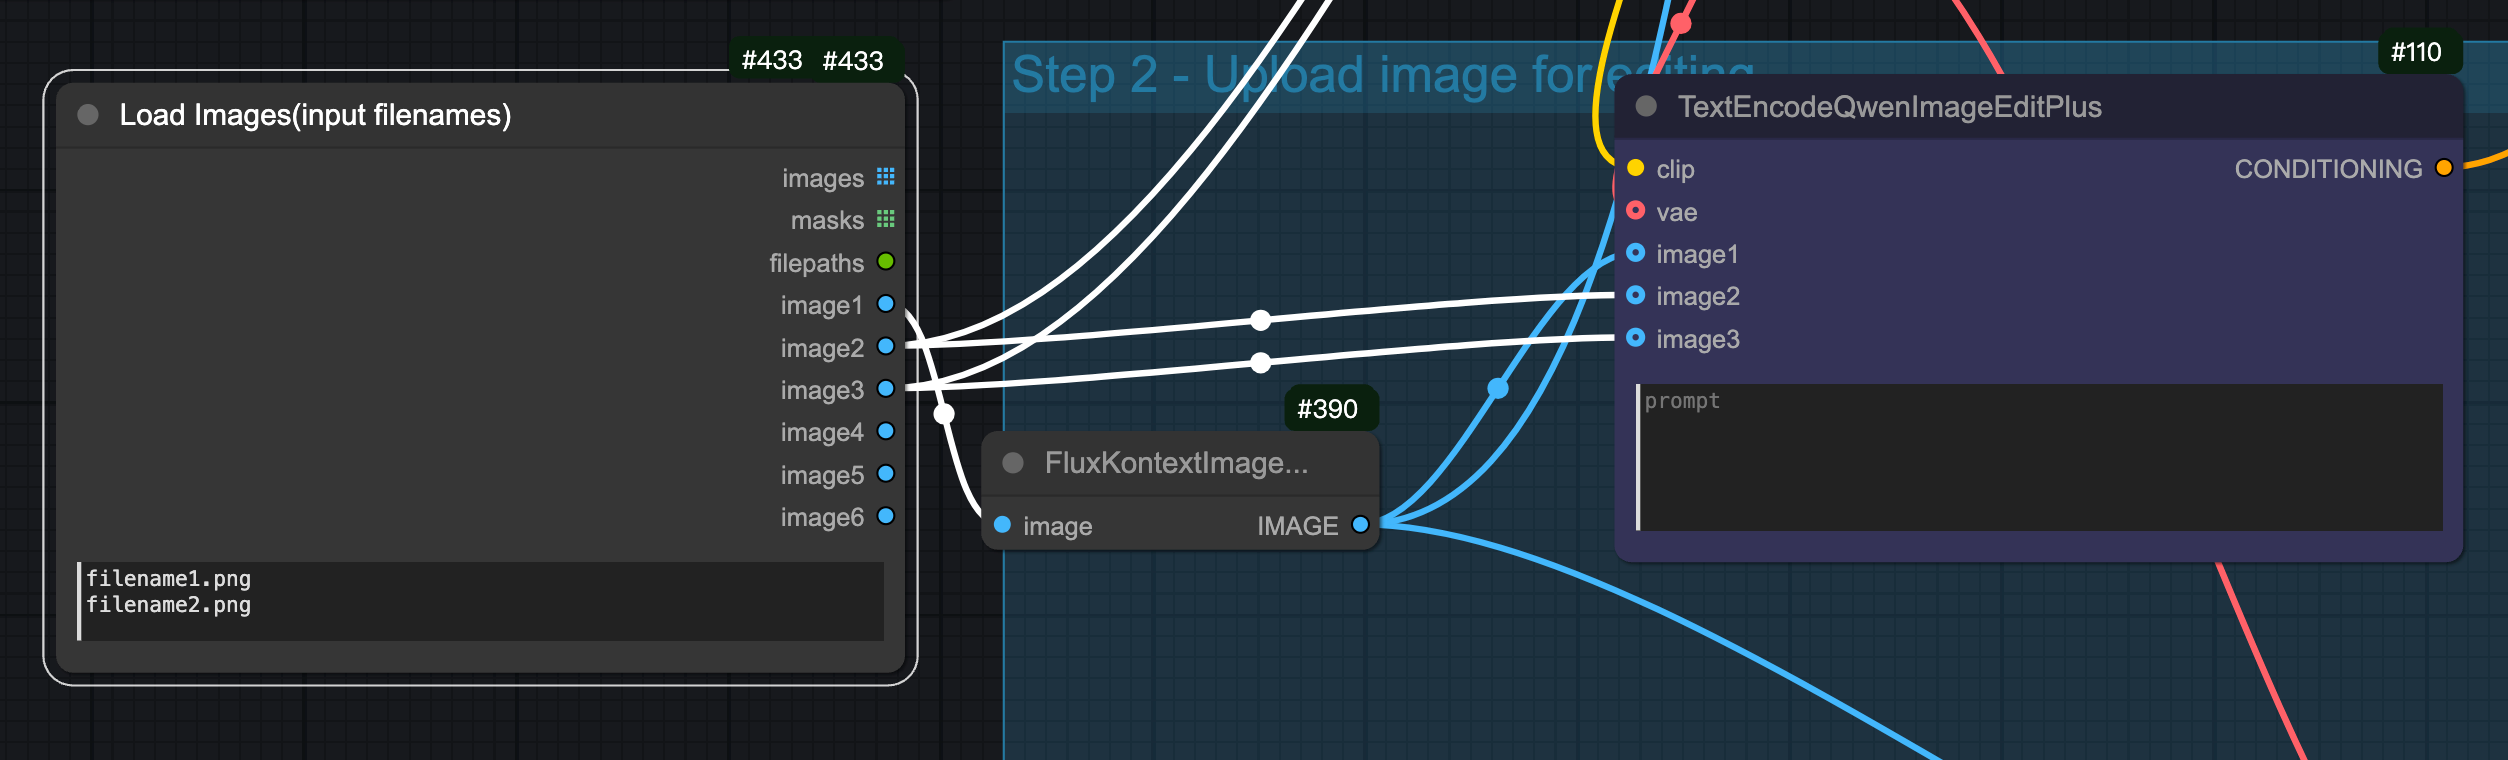Click the filenames text box
Image resolution: width=2508 pixels, height=760 pixels.
pyautogui.click(x=480, y=600)
